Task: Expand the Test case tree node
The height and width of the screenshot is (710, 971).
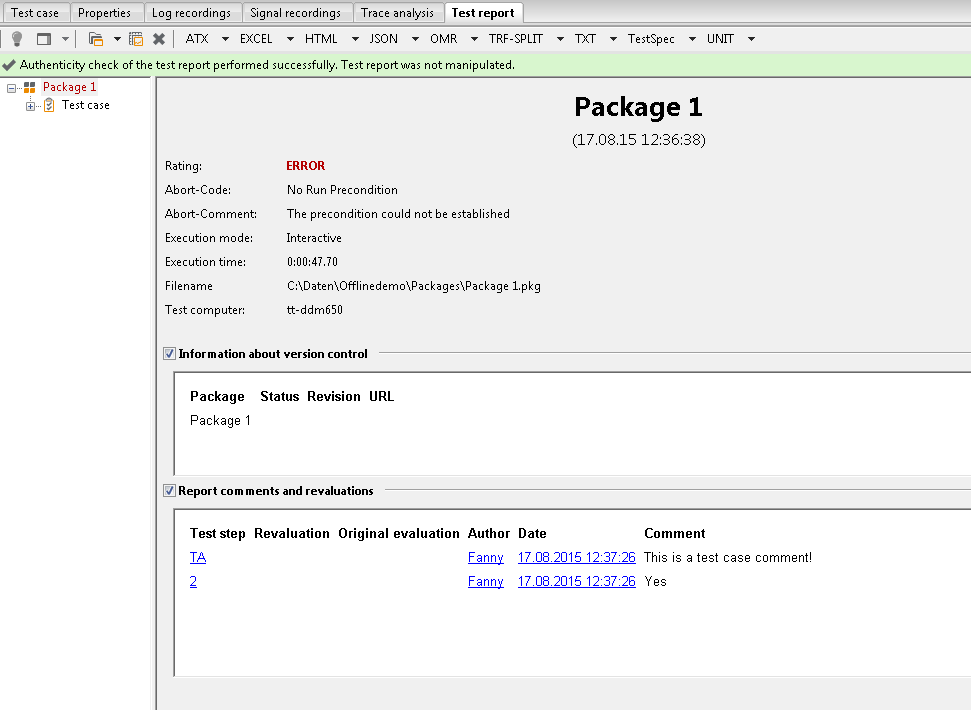Action: (x=30, y=106)
